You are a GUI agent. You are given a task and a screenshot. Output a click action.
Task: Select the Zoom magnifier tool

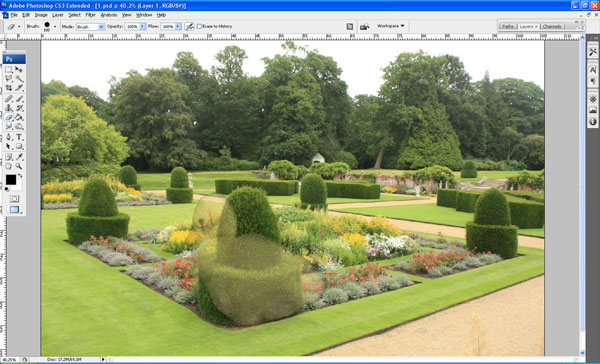click(x=18, y=166)
